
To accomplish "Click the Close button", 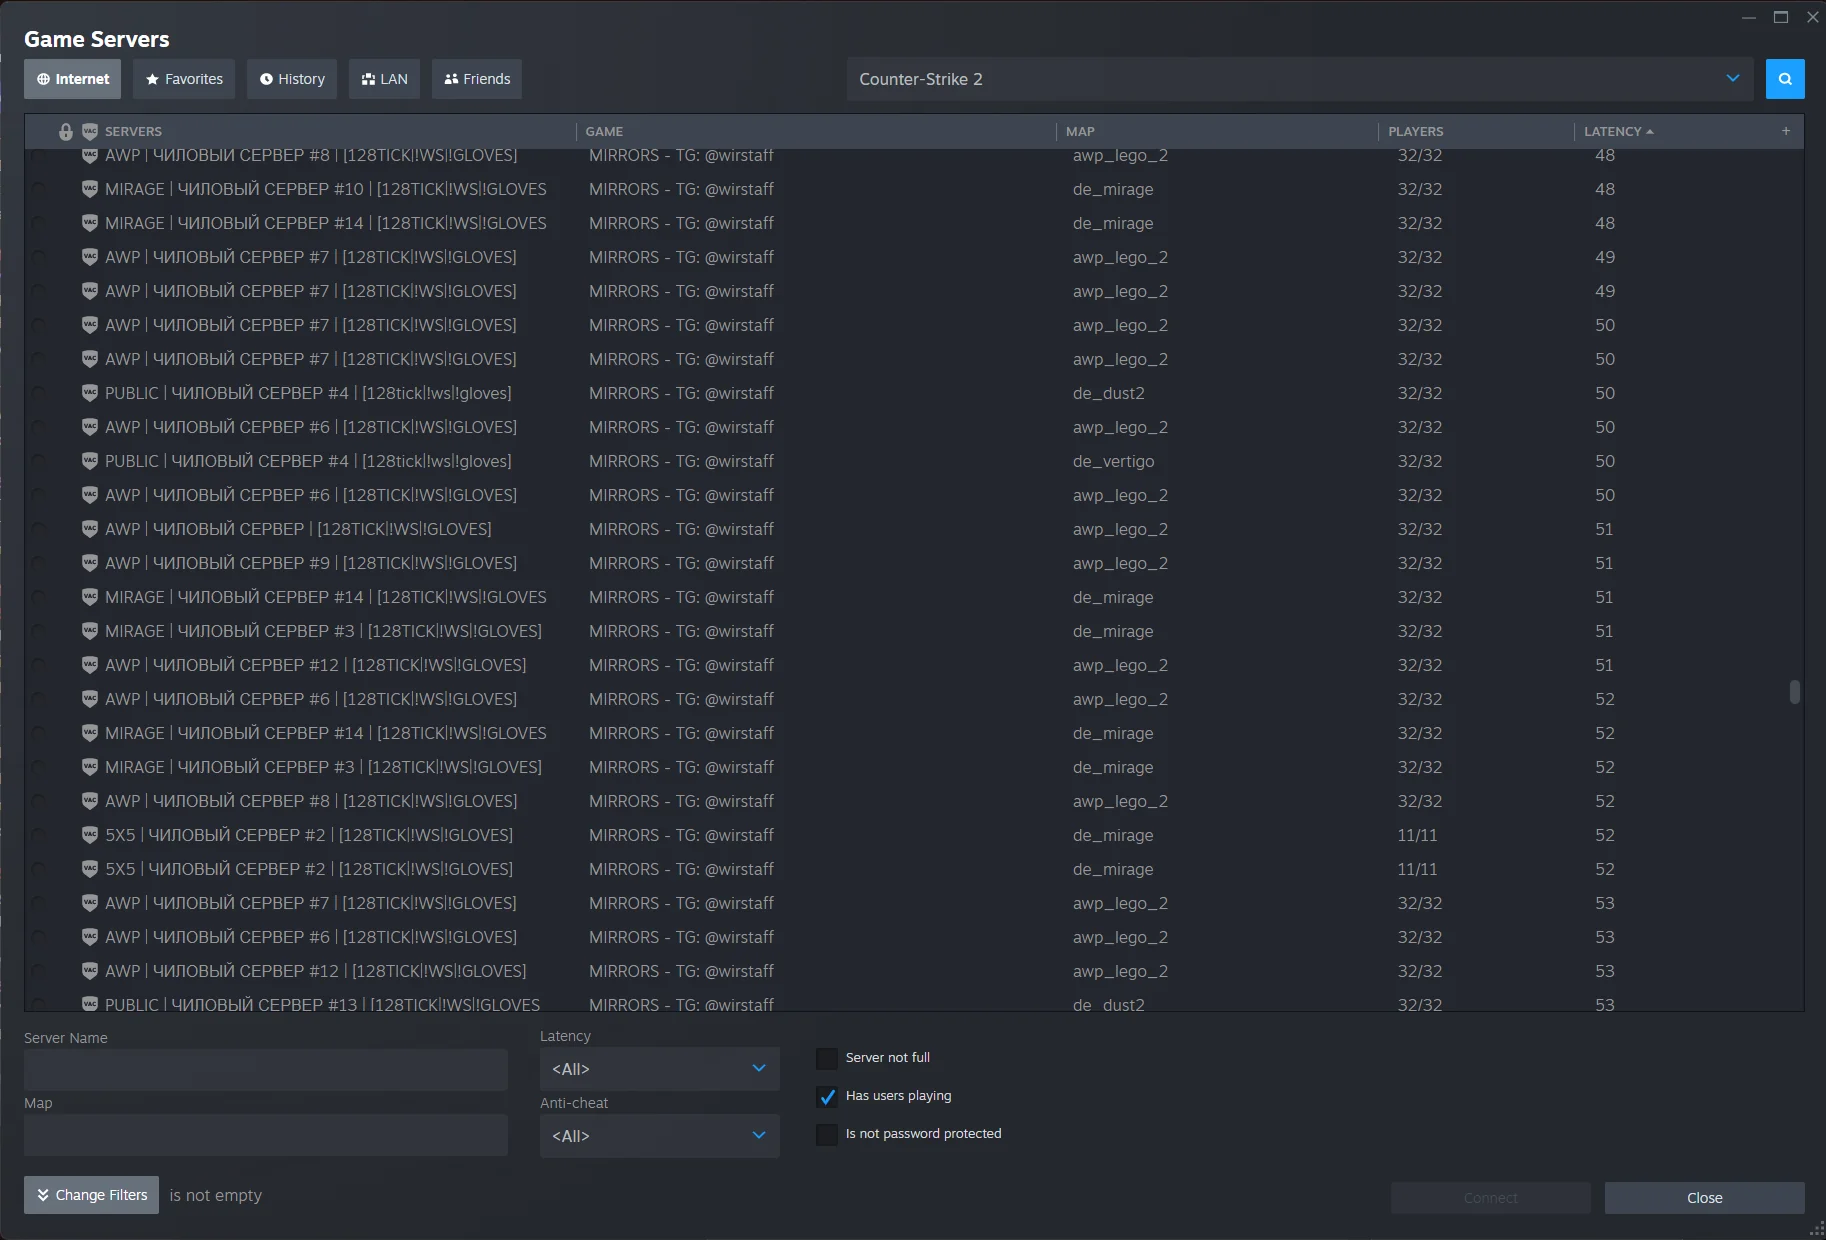I will [x=1705, y=1198].
